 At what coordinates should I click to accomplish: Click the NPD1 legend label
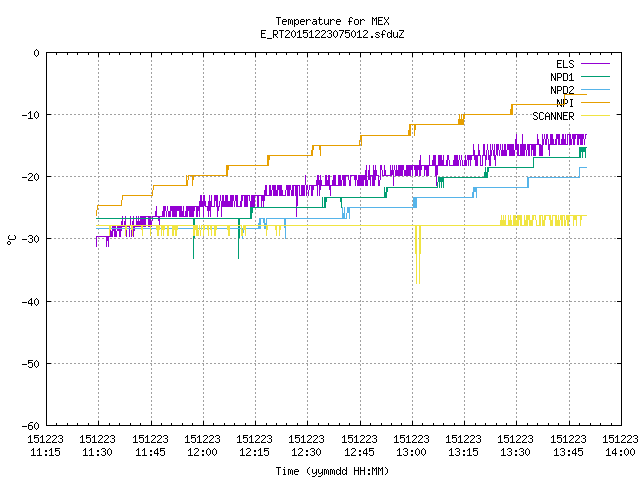tap(562, 77)
